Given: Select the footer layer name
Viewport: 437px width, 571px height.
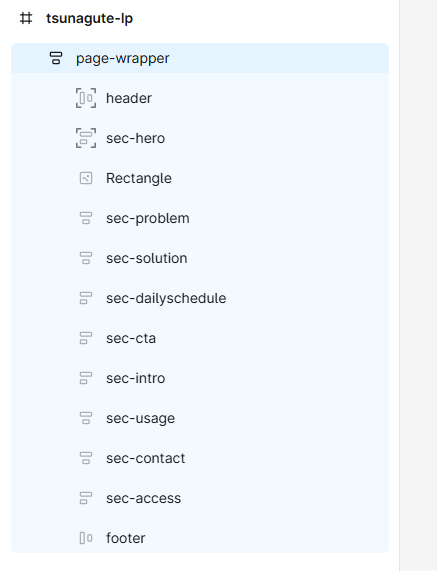Looking at the screenshot, I should 126,538.
